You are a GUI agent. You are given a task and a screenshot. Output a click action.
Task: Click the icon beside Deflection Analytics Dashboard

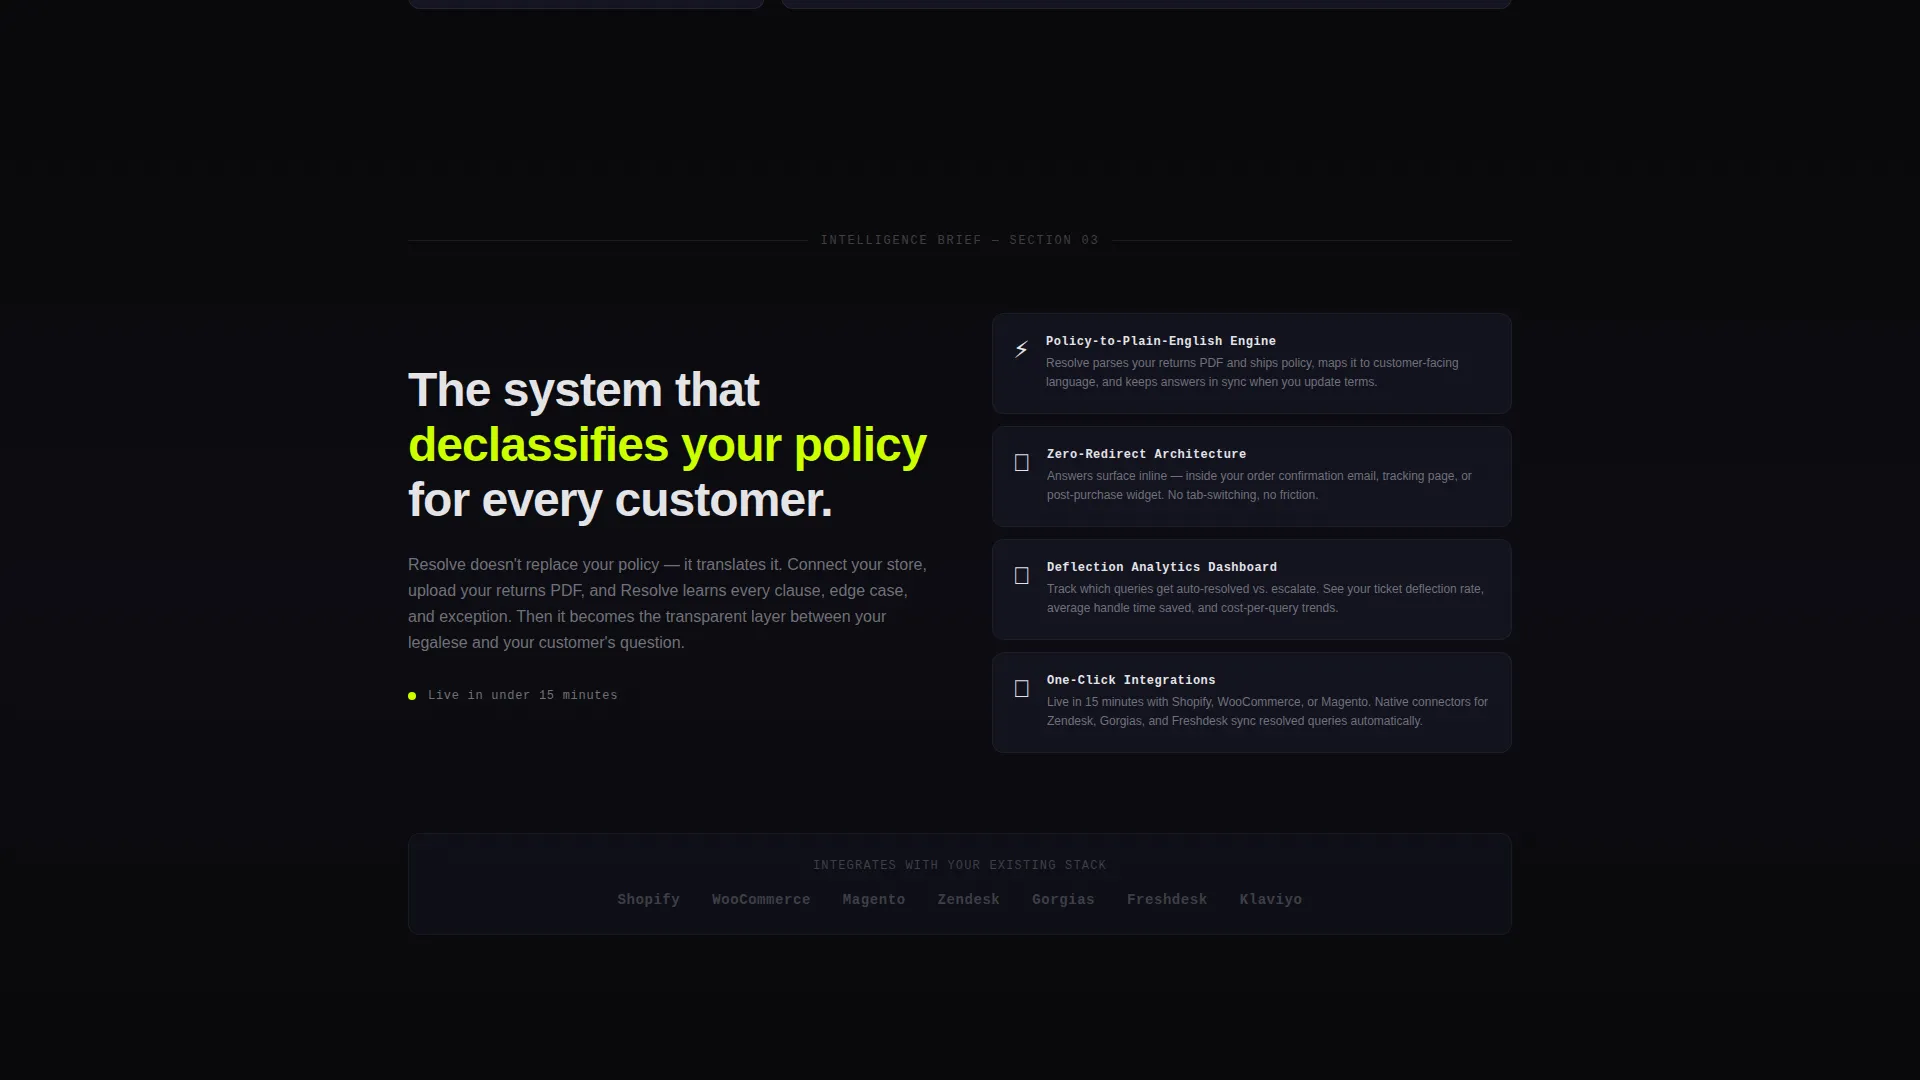click(x=1021, y=576)
